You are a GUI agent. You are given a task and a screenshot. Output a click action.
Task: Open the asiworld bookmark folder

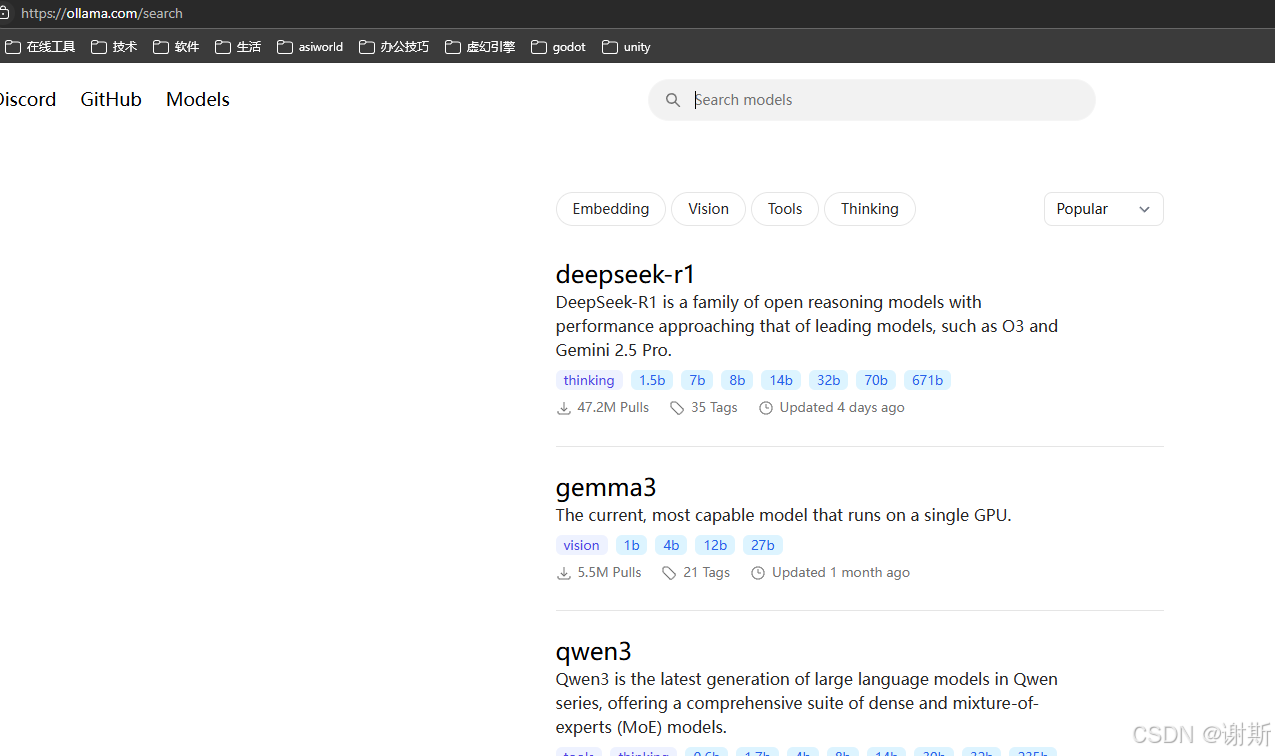310,47
